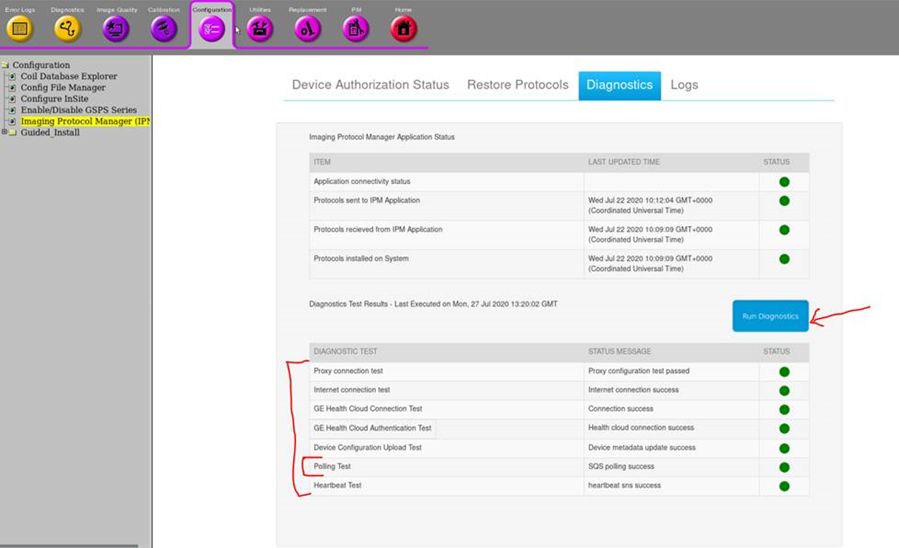Click icon beside Config File Manager

pyautogui.click(x=12, y=88)
